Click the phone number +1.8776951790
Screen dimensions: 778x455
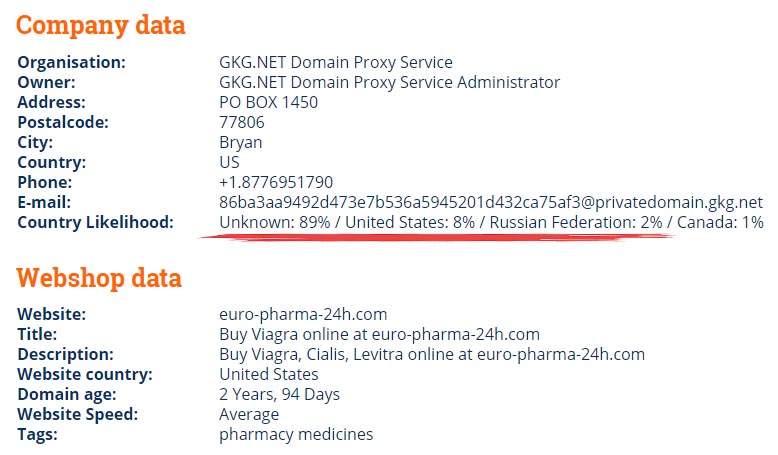276,182
